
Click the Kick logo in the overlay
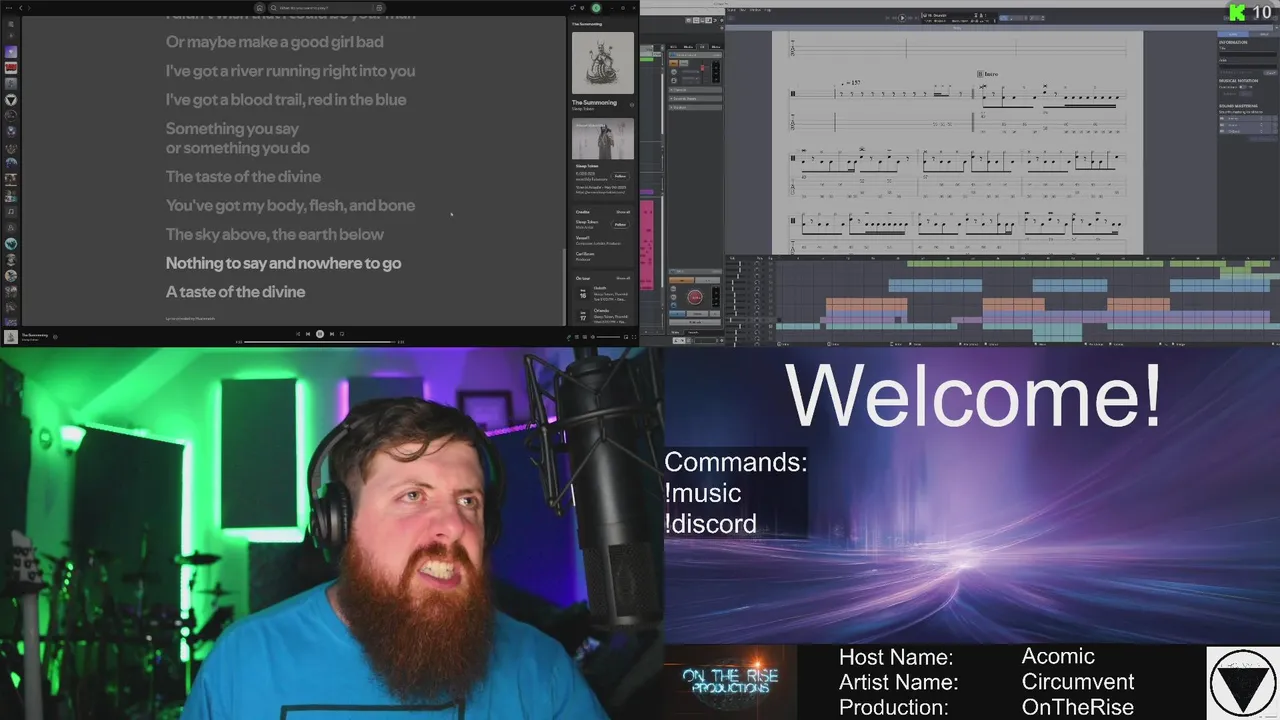(1238, 12)
